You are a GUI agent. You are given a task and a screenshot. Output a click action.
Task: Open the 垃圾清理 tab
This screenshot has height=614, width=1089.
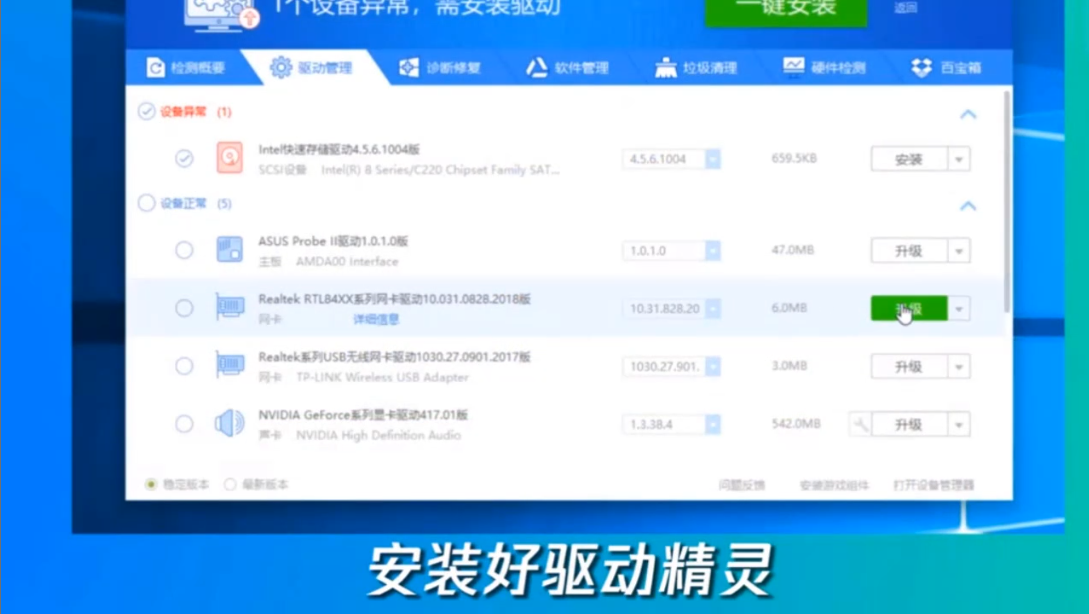click(696, 67)
